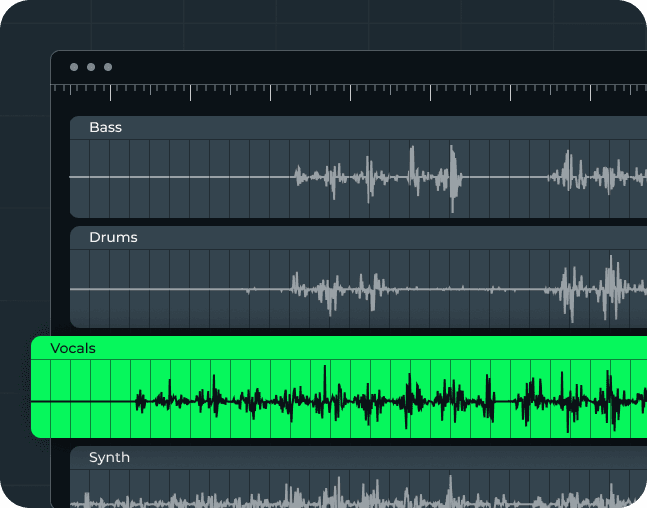Click the timeline ruler above the tracks
This screenshot has width=647, height=508.
(350, 91)
